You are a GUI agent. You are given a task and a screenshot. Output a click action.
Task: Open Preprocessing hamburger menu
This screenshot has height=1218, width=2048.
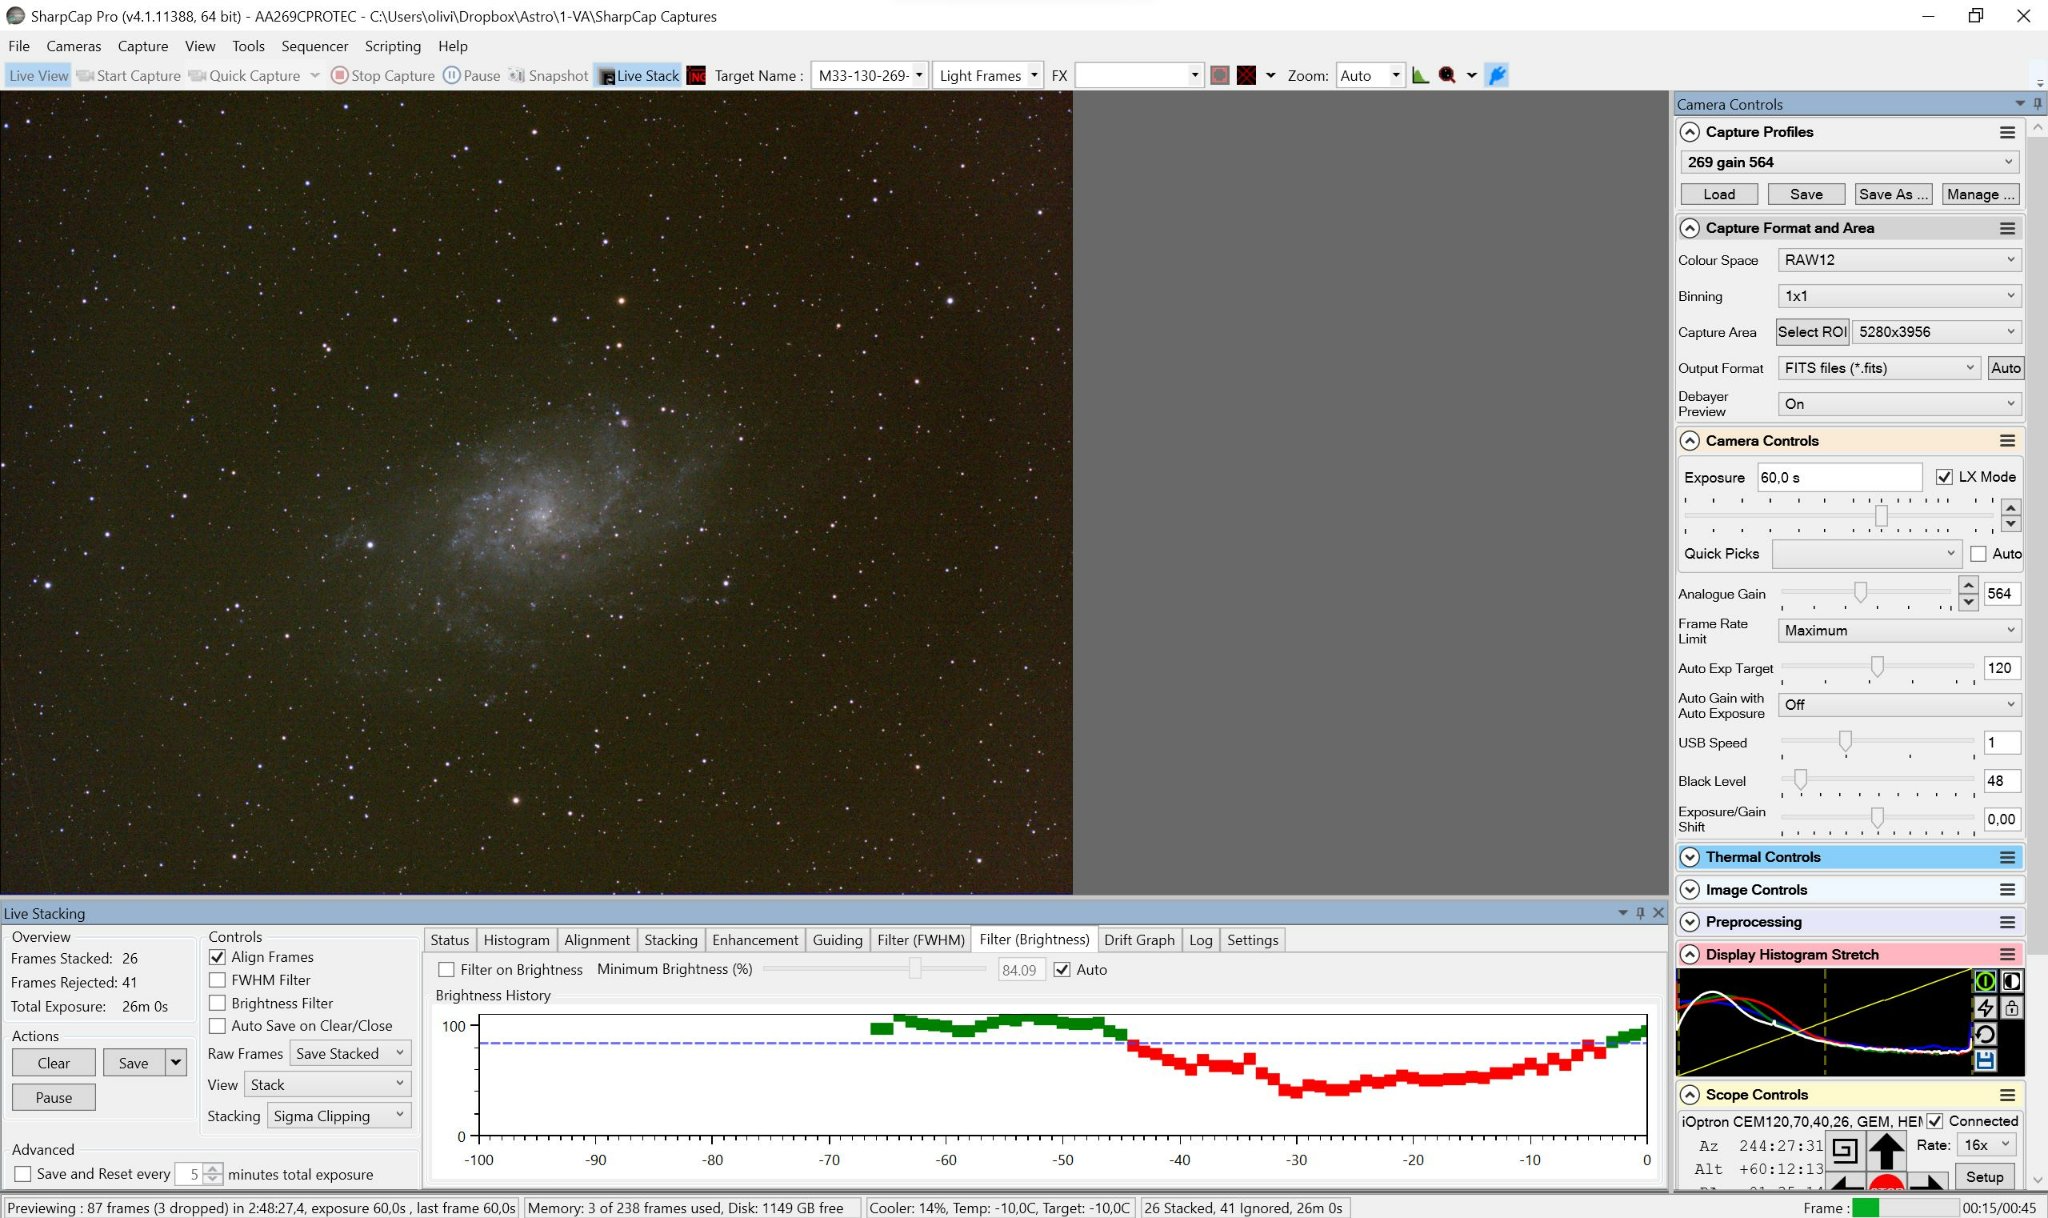click(x=2007, y=922)
